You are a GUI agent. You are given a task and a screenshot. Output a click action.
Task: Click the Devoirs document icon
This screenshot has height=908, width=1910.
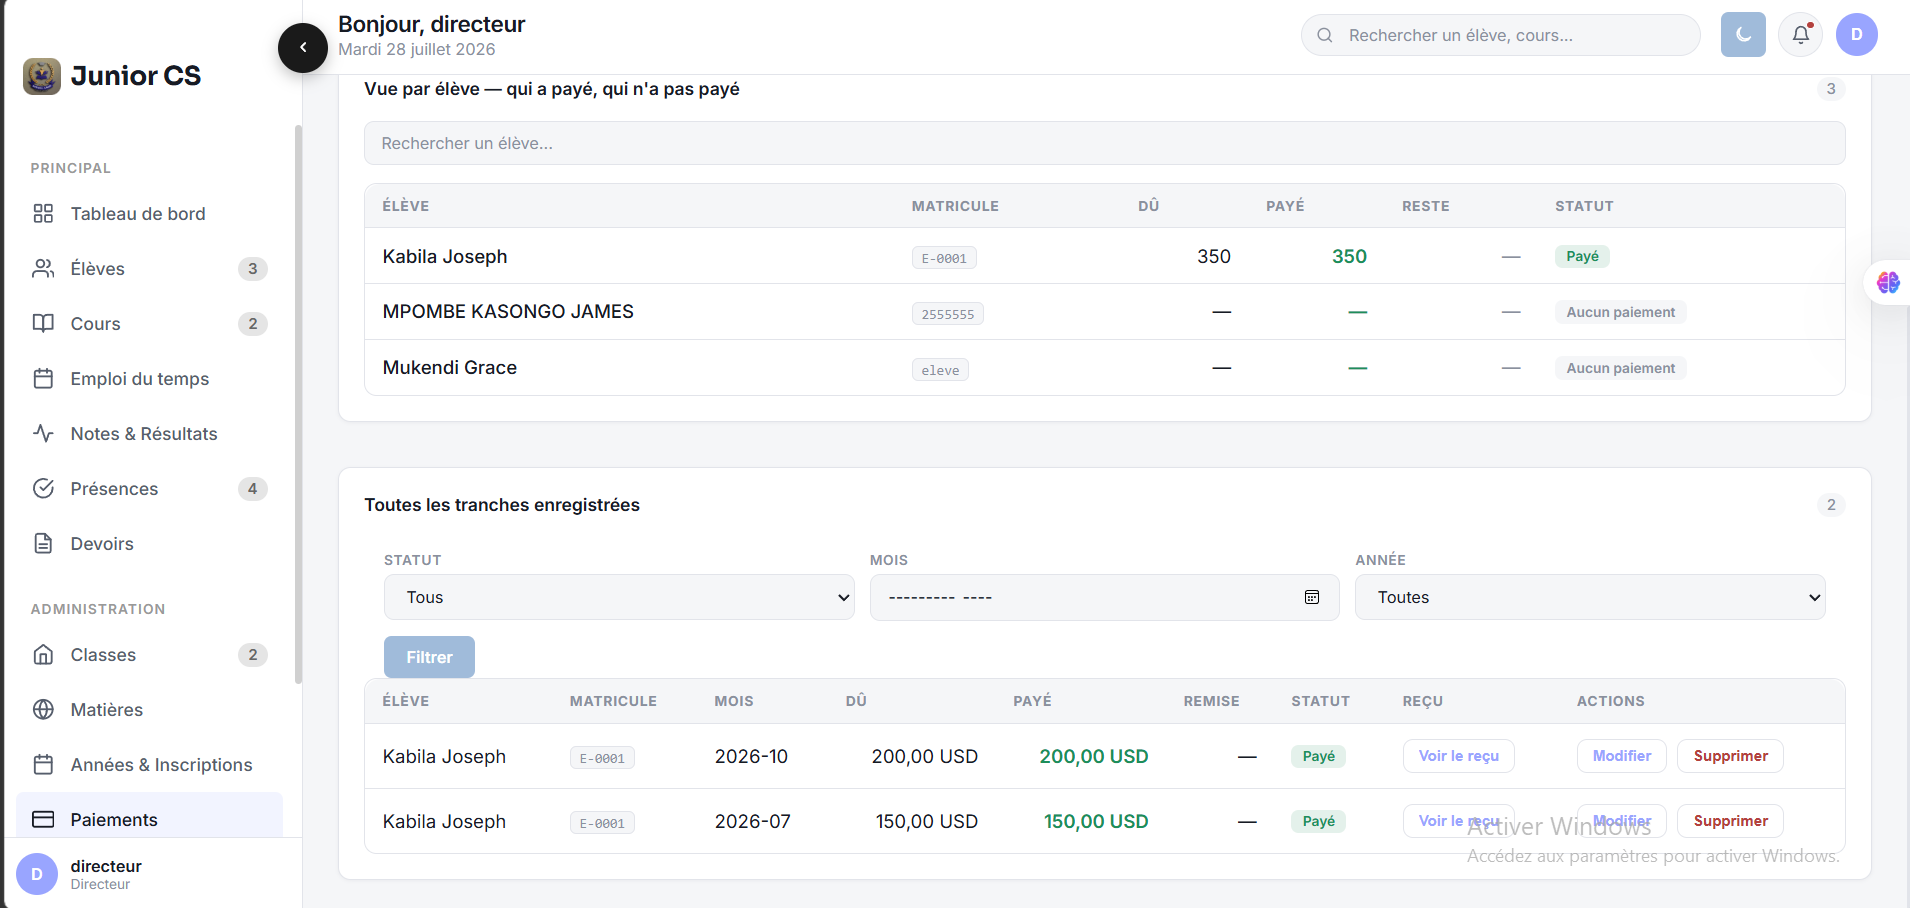click(43, 543)
